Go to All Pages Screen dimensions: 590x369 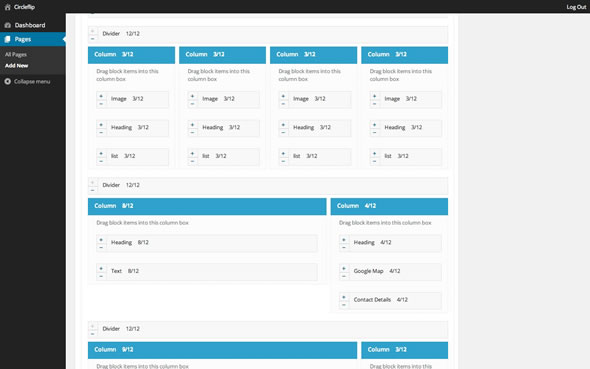[16, 55]
